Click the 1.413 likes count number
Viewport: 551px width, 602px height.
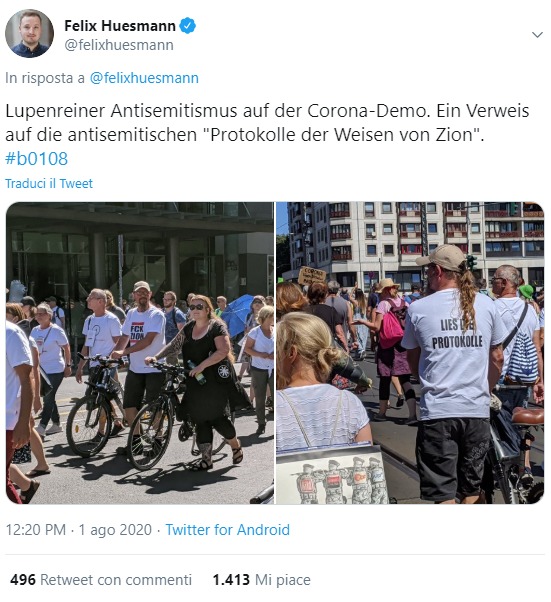[x=231, y=580]
